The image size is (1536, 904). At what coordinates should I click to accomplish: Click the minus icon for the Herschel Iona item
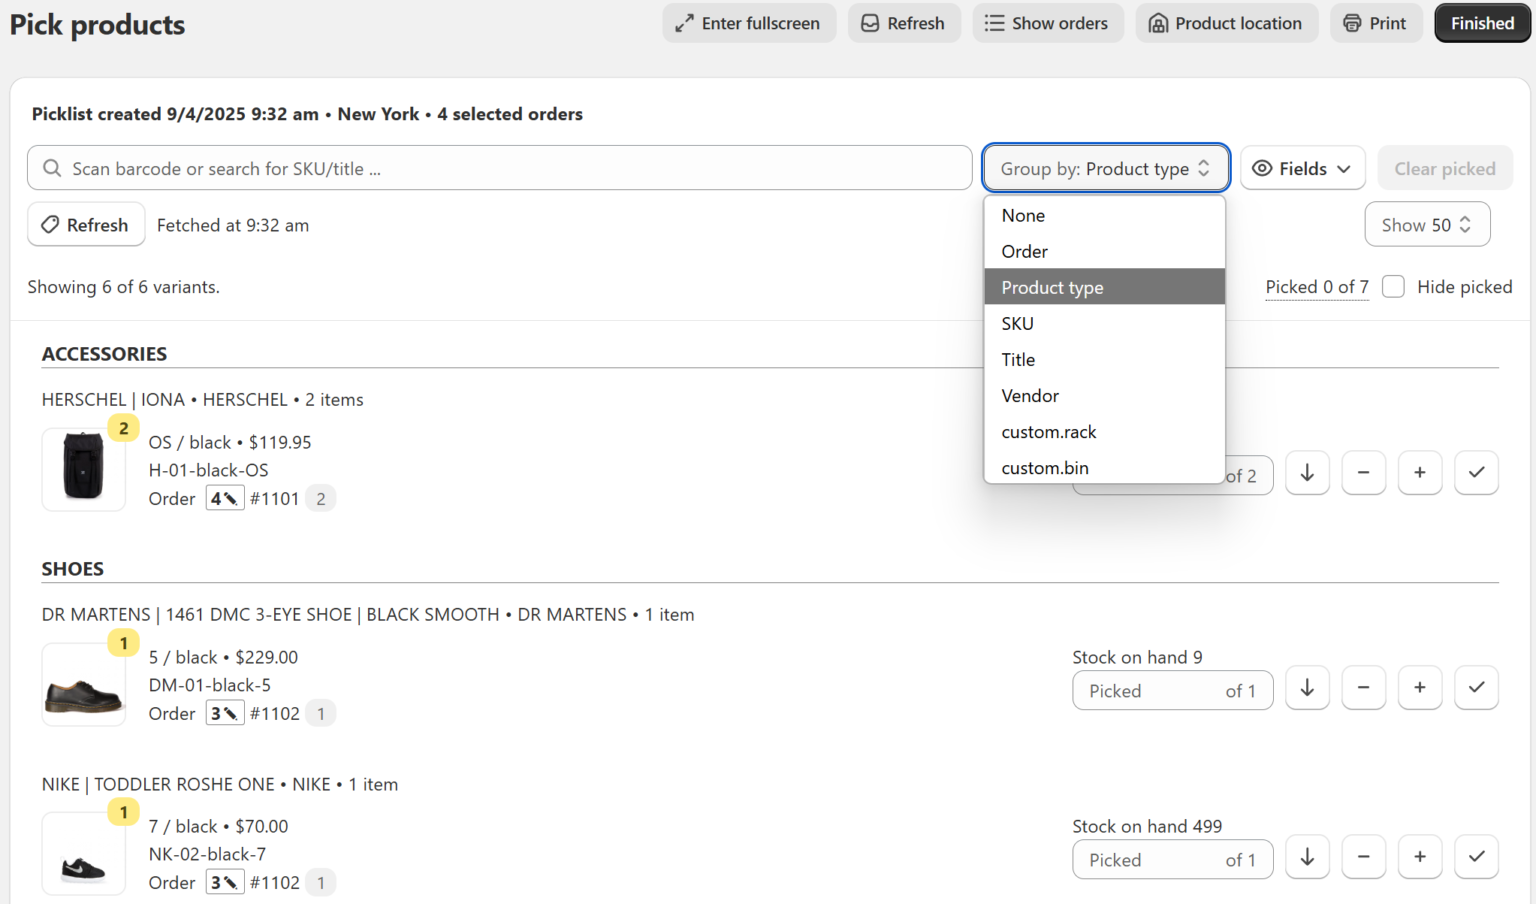click(x=1363, y=473)
